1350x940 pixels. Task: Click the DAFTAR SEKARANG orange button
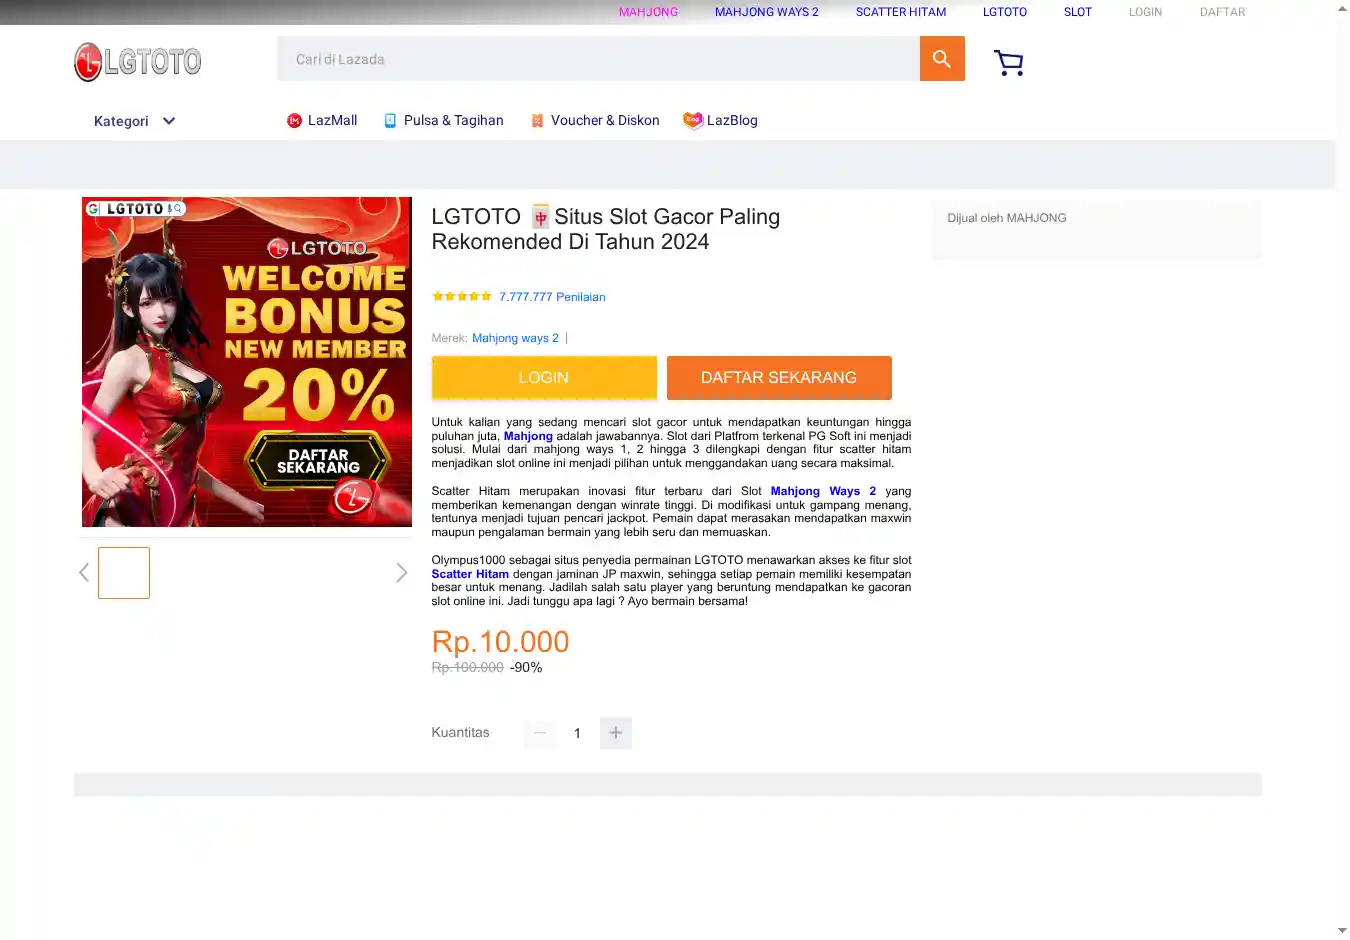pyautogui.click(x=779, y=378)
